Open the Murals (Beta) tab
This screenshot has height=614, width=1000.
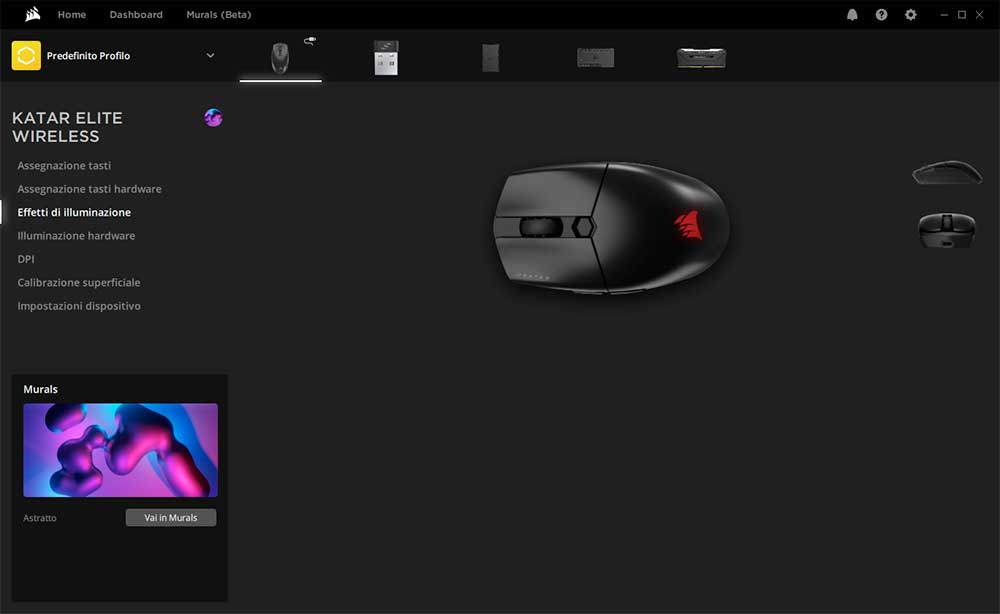[218, 15]
